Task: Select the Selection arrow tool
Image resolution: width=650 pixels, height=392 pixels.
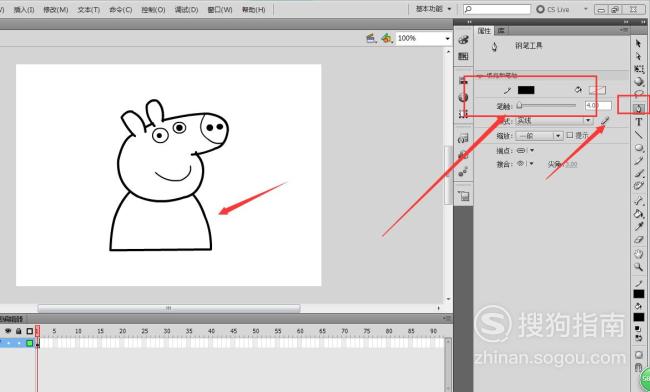Action: 638,43
